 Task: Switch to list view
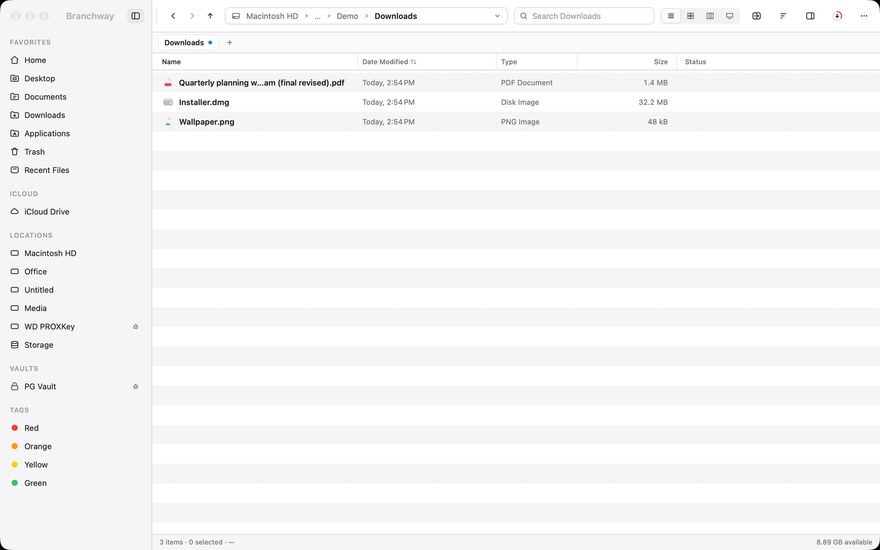[671, 16]
